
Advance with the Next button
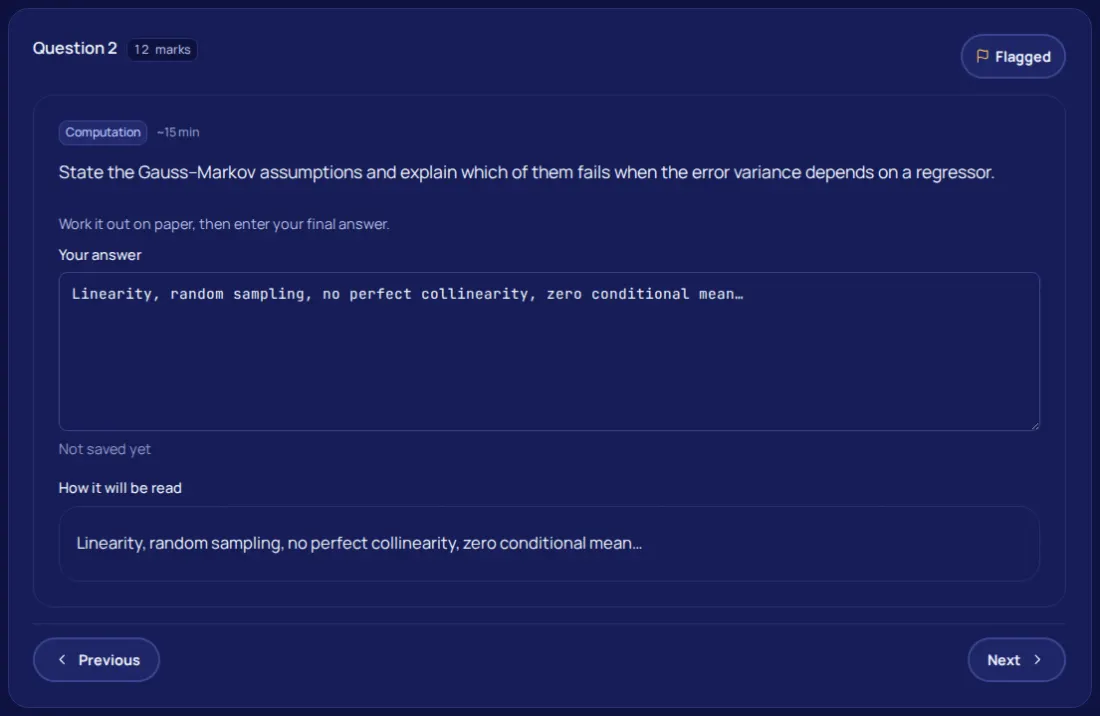(1017, 659)
